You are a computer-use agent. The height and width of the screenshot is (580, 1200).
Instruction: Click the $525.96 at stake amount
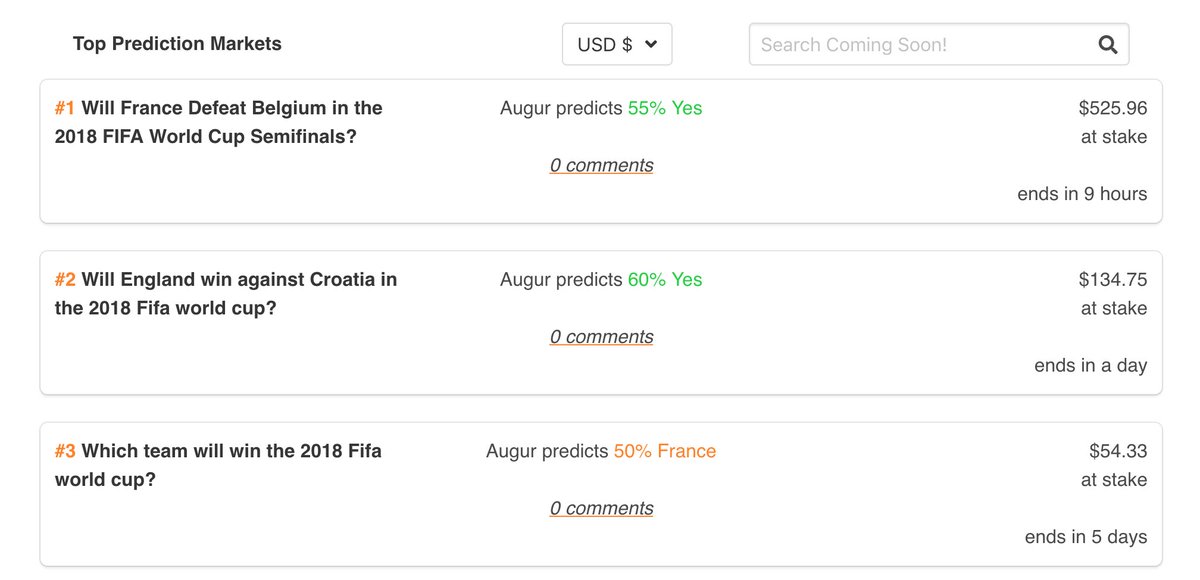coord(1112,108)
